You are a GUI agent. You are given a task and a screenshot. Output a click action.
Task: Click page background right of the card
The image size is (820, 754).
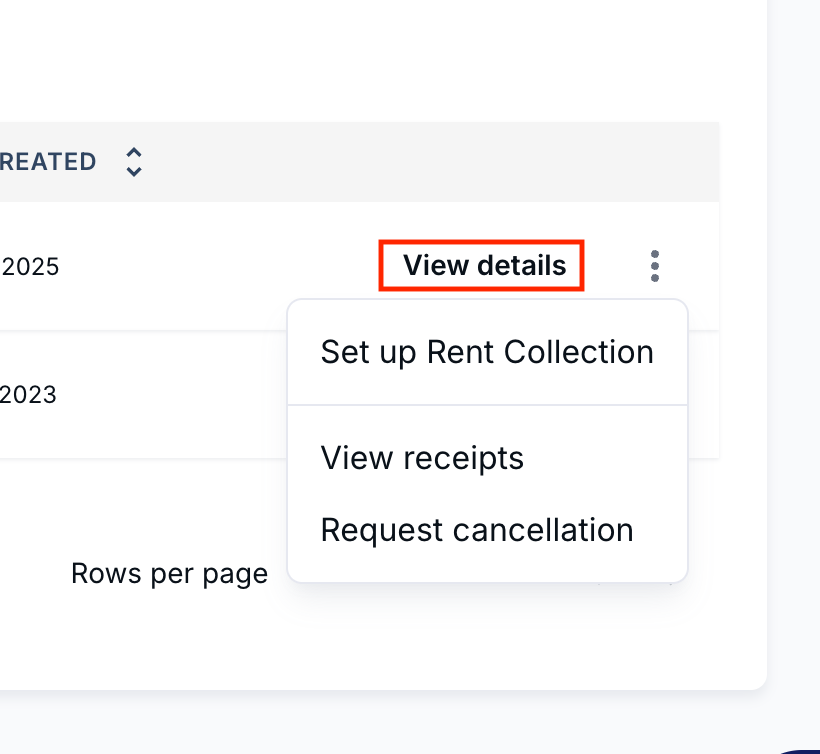[x=794, y=314]
